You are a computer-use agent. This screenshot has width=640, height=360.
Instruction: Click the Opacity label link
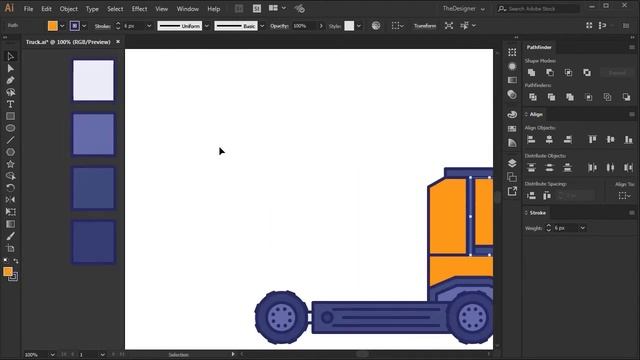279,26
